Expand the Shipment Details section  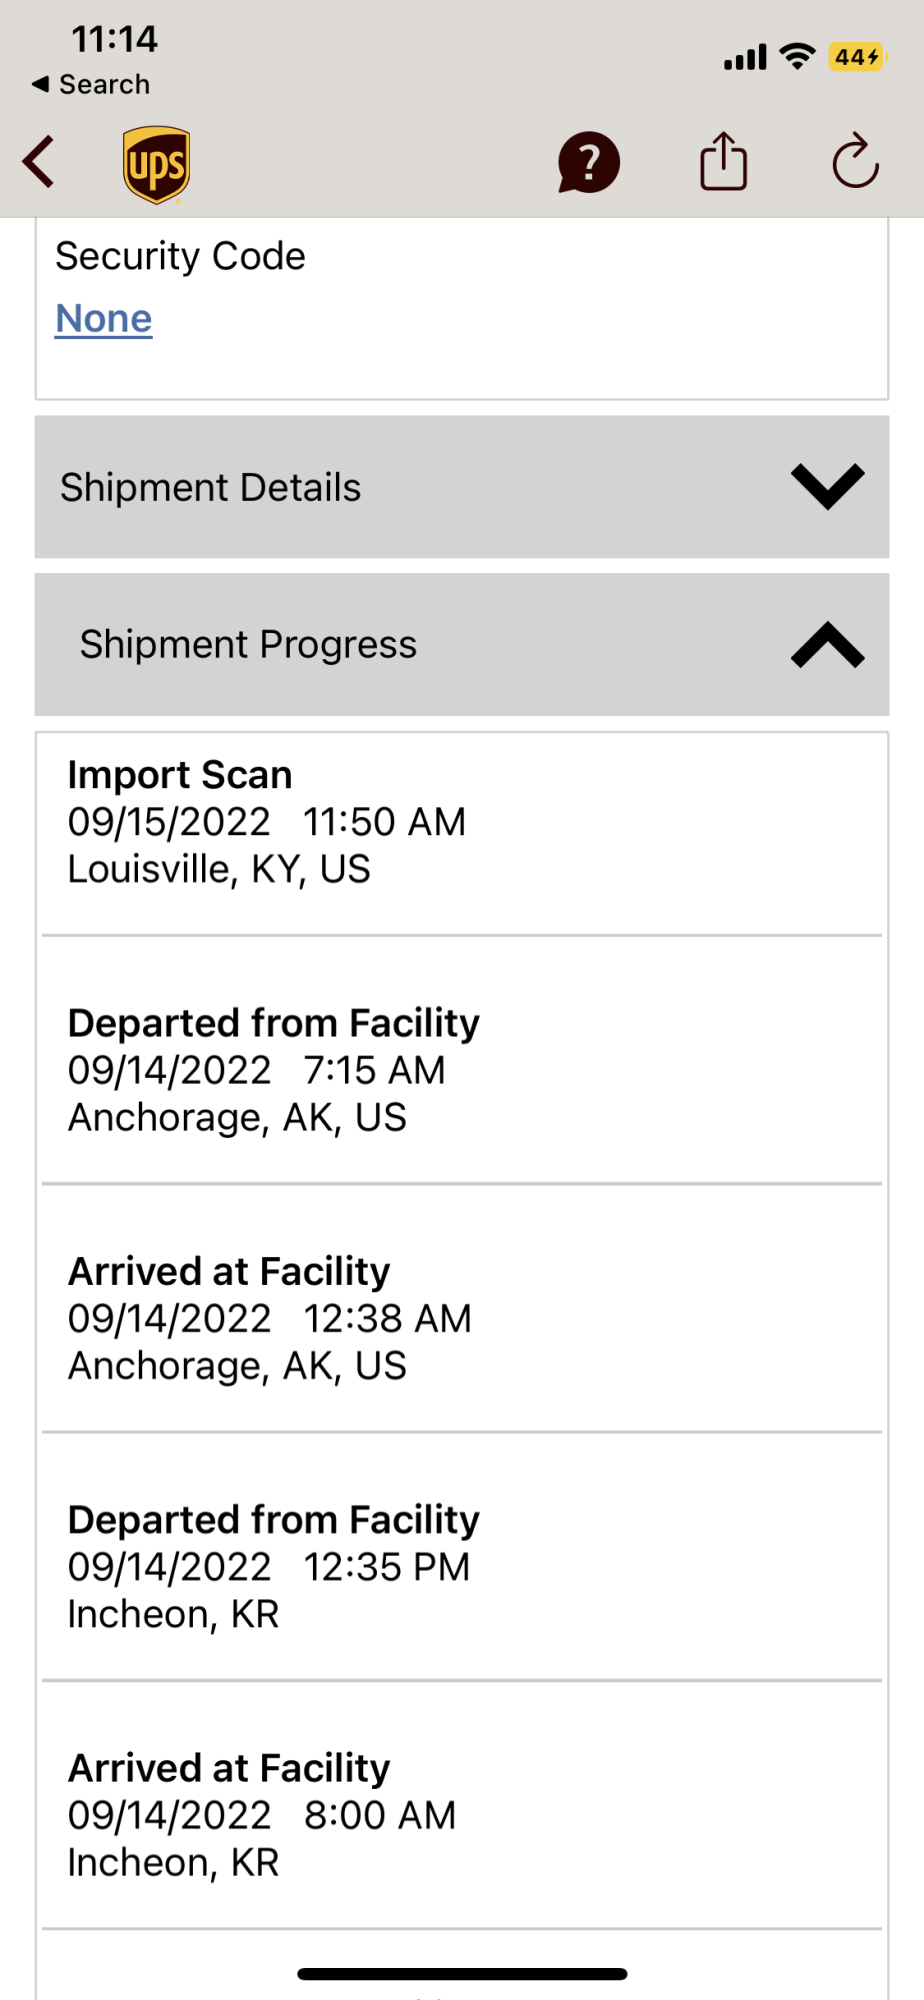coord(462,487)
